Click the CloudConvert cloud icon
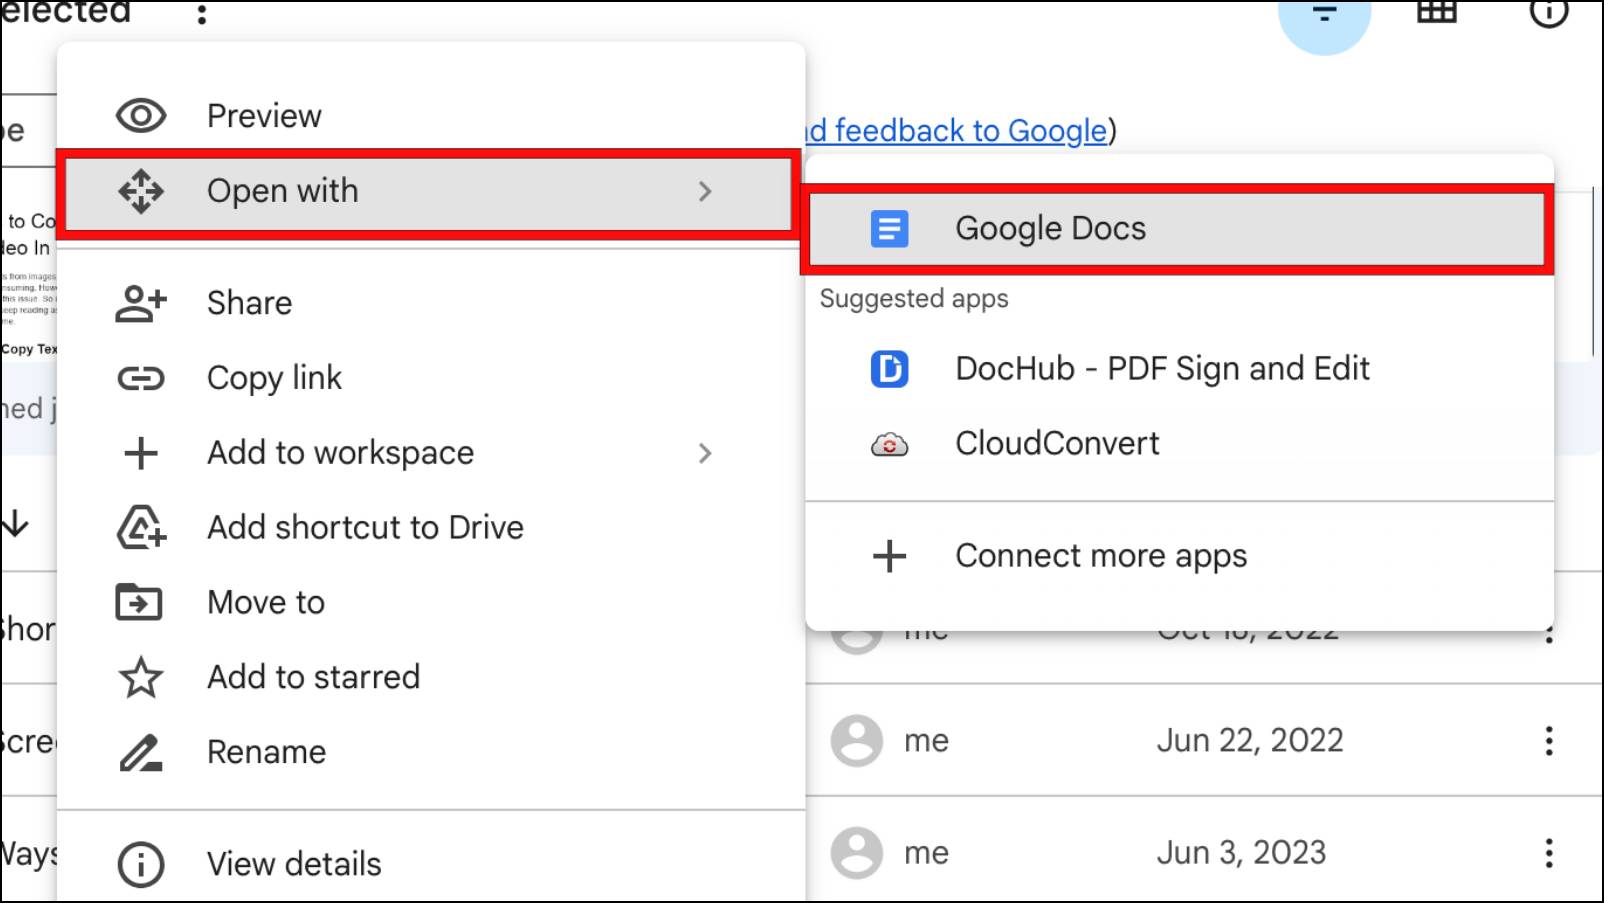Viewport: 1604px width, 903px height. coord(889,444)
